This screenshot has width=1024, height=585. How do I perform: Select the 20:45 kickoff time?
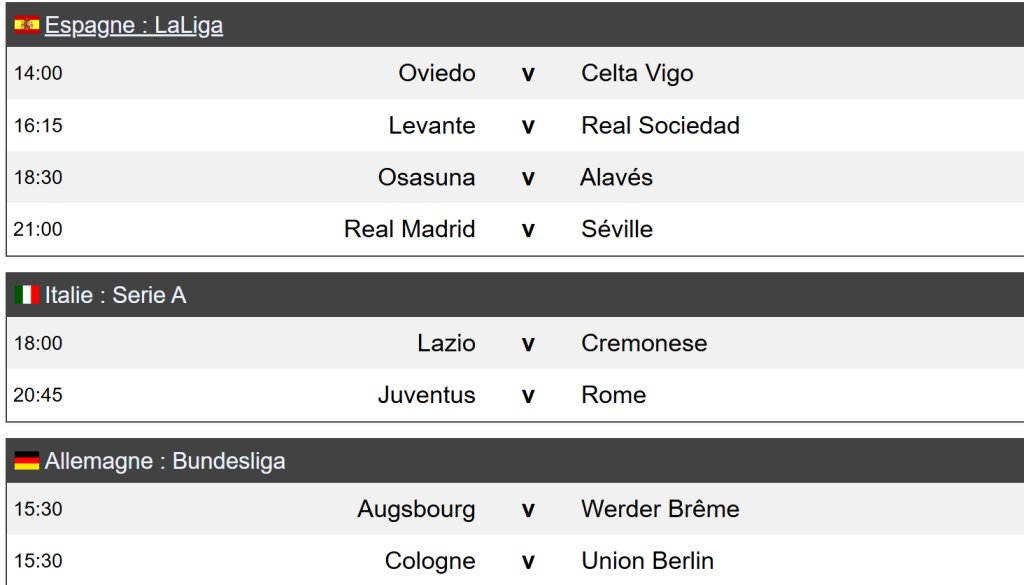(38, 396)
